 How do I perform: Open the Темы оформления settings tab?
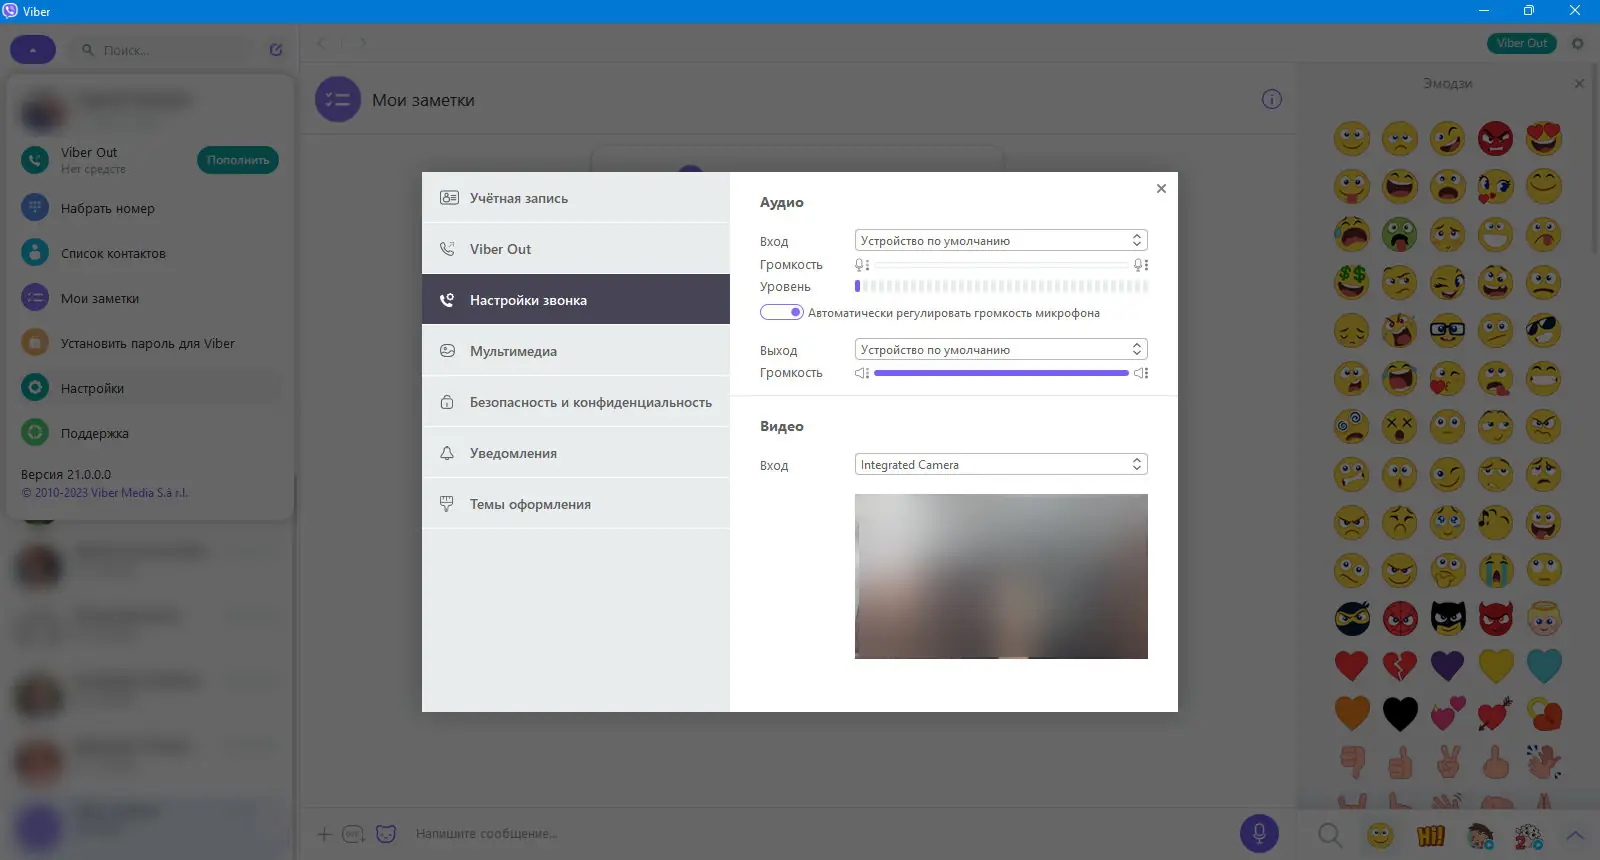click(x=576, y=504)
